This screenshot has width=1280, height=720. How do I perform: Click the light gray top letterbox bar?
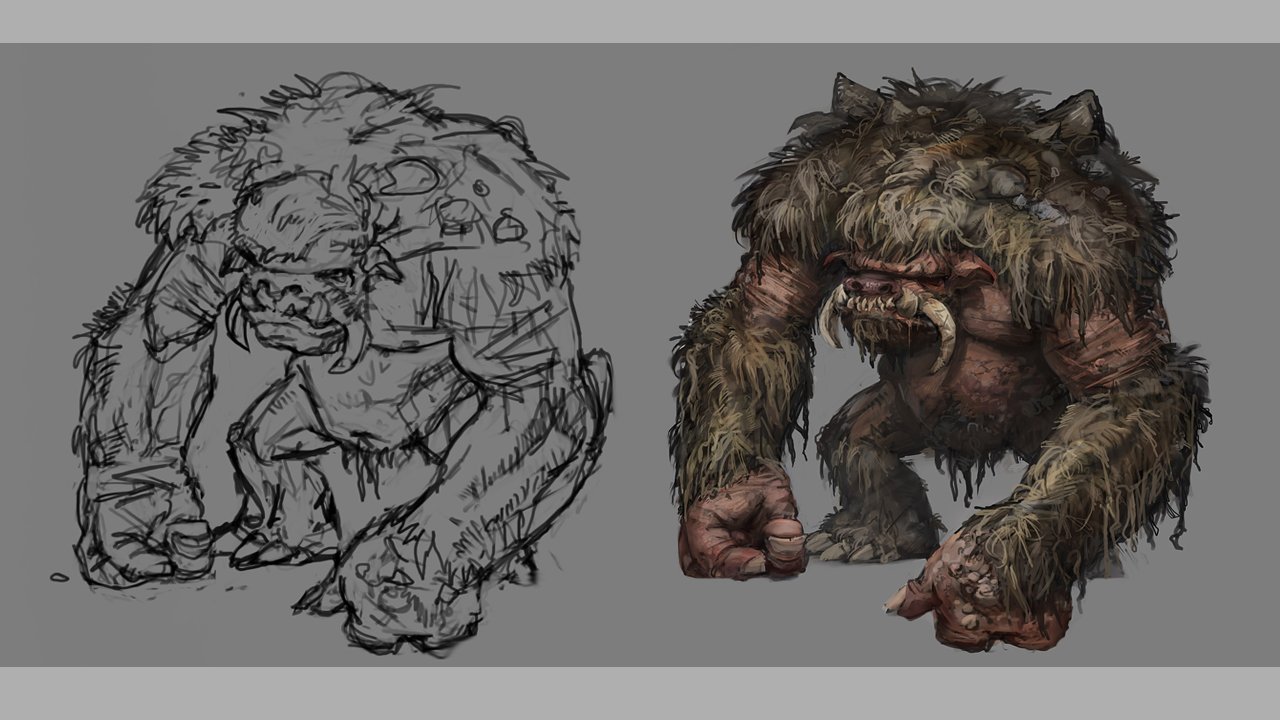(640, 21)
